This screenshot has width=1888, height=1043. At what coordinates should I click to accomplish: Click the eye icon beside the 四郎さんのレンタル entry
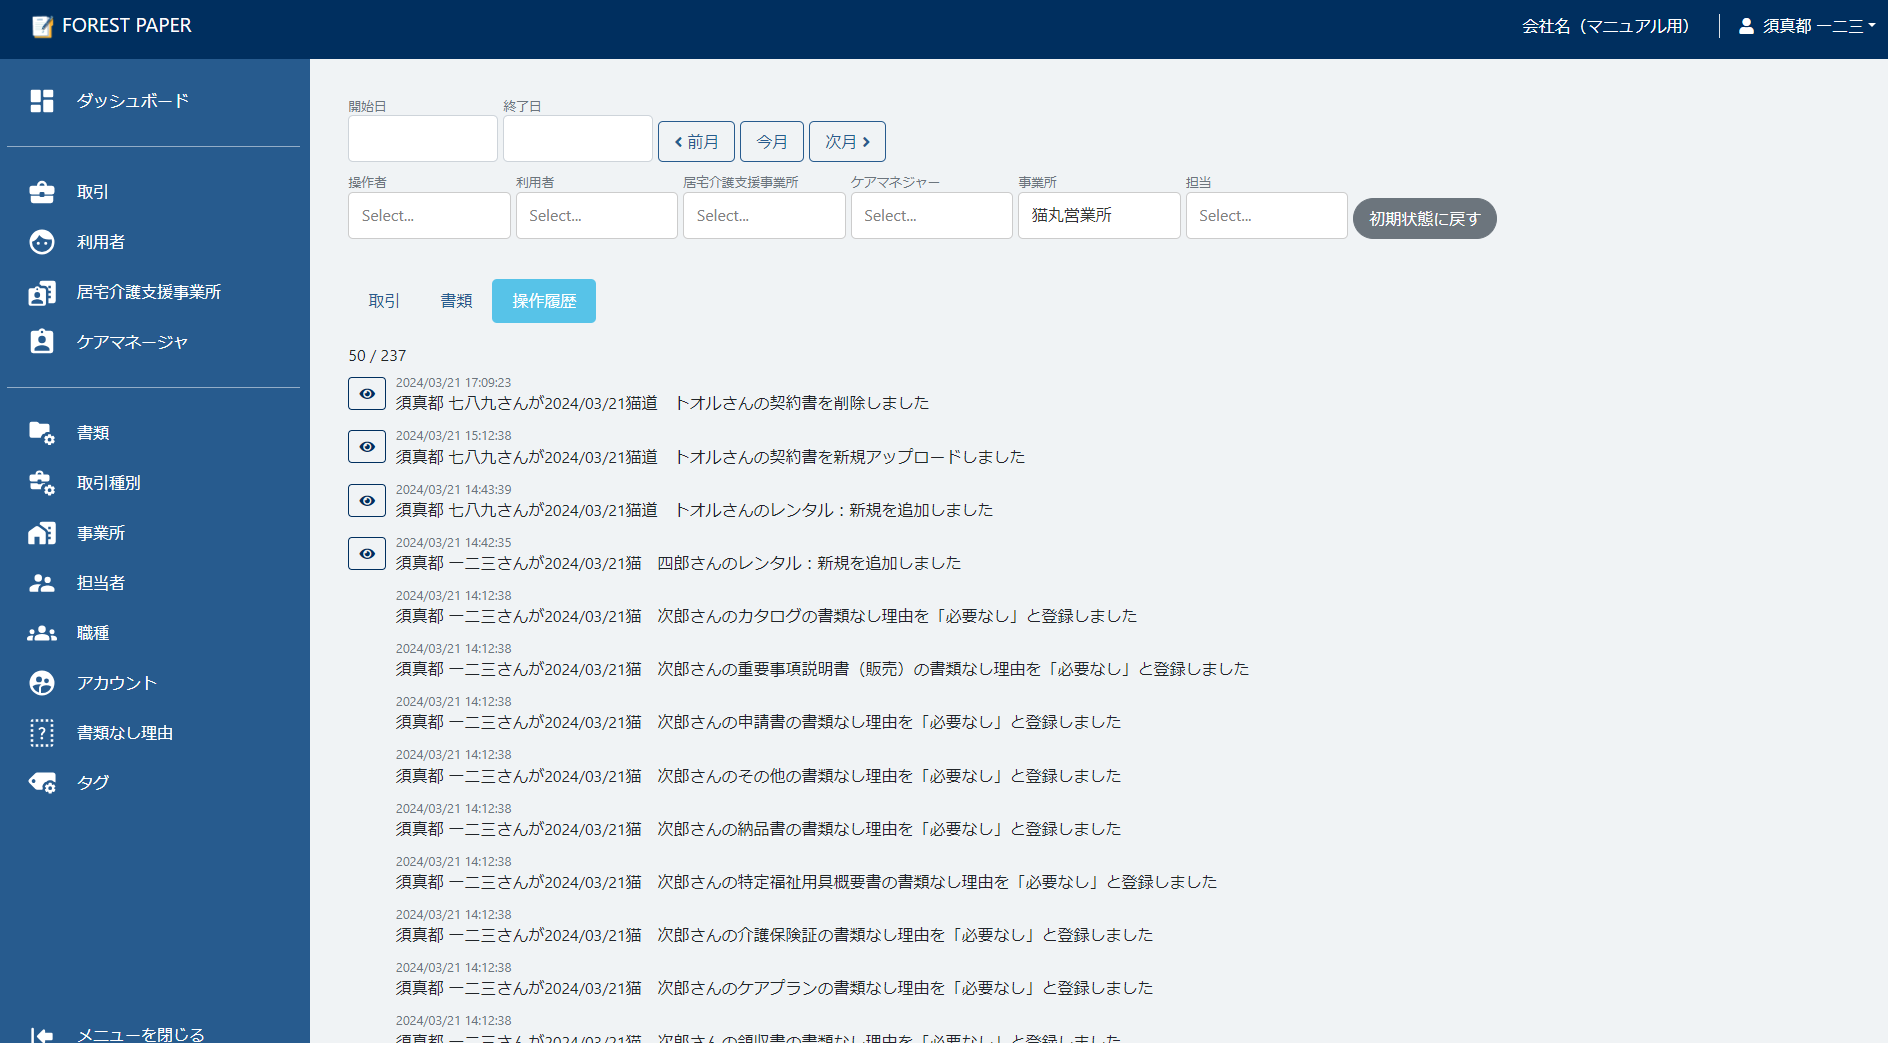point(366,553)
